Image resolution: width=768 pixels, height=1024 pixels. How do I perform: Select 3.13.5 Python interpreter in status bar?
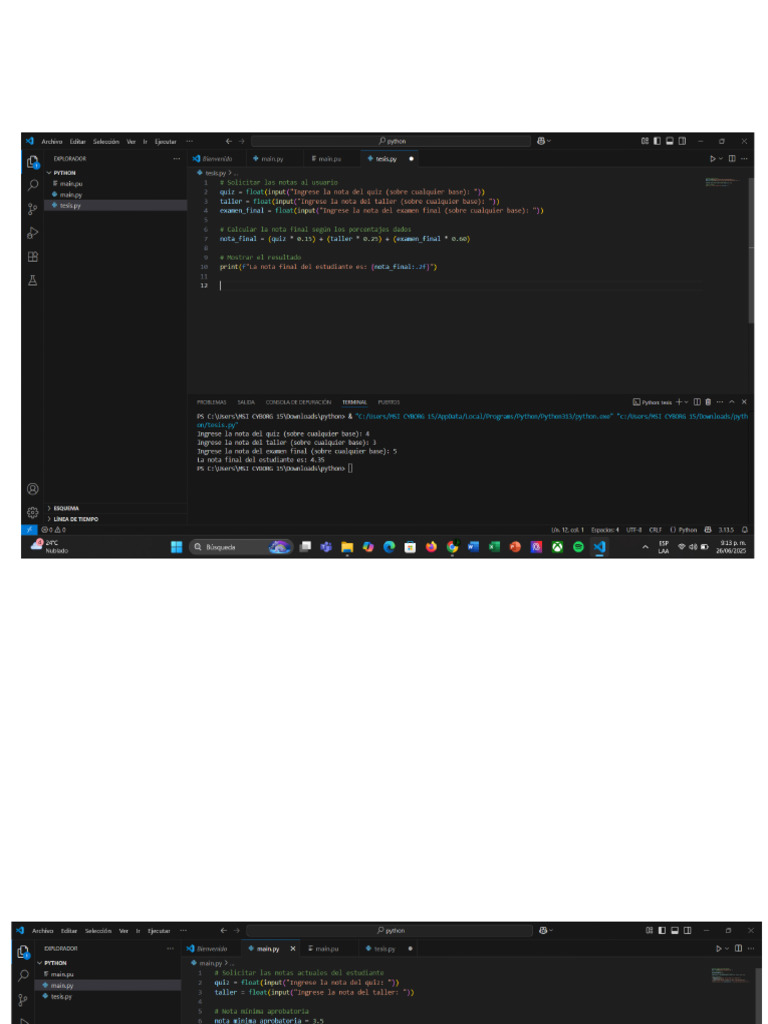pyautogui.click(x=726, y=530)
